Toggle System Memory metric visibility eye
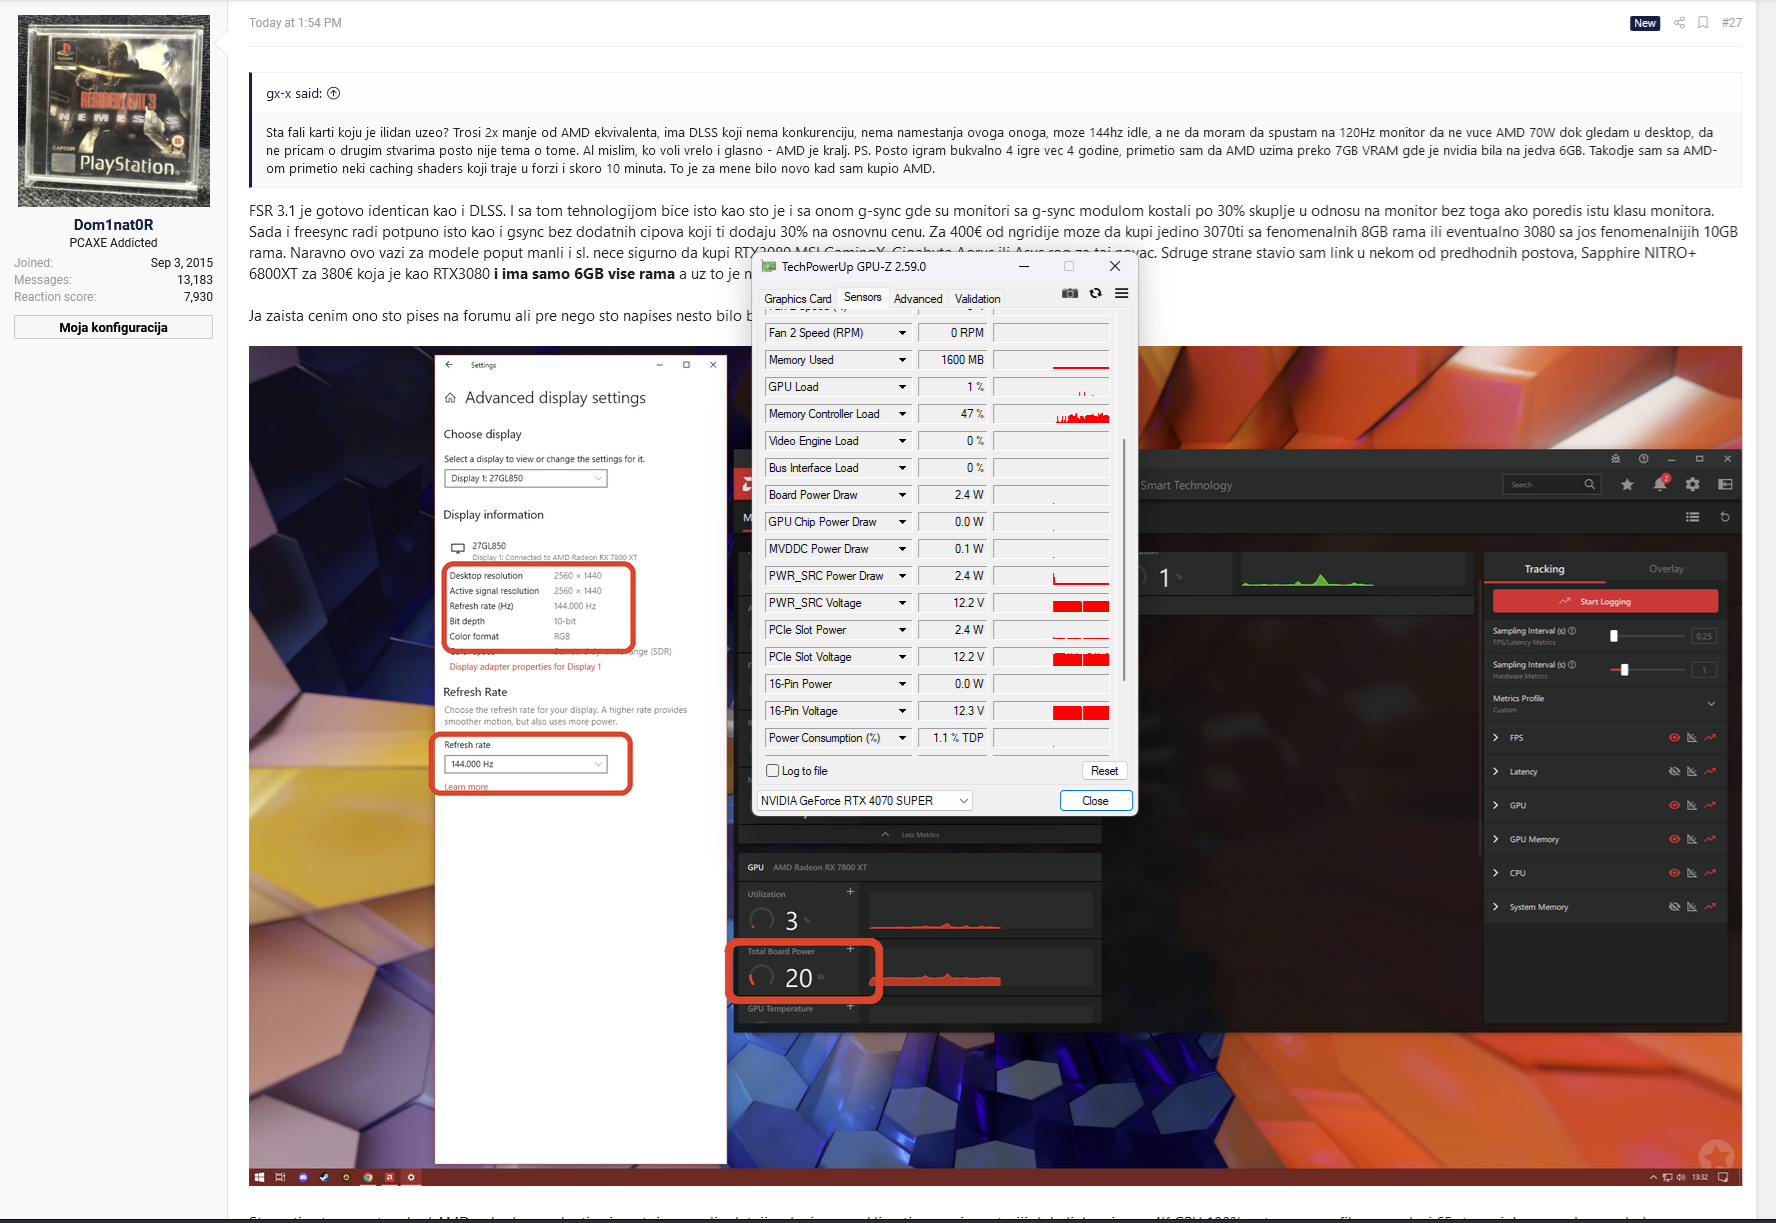This screenshot has height=1223, width=1776. tap(1674, 907)
